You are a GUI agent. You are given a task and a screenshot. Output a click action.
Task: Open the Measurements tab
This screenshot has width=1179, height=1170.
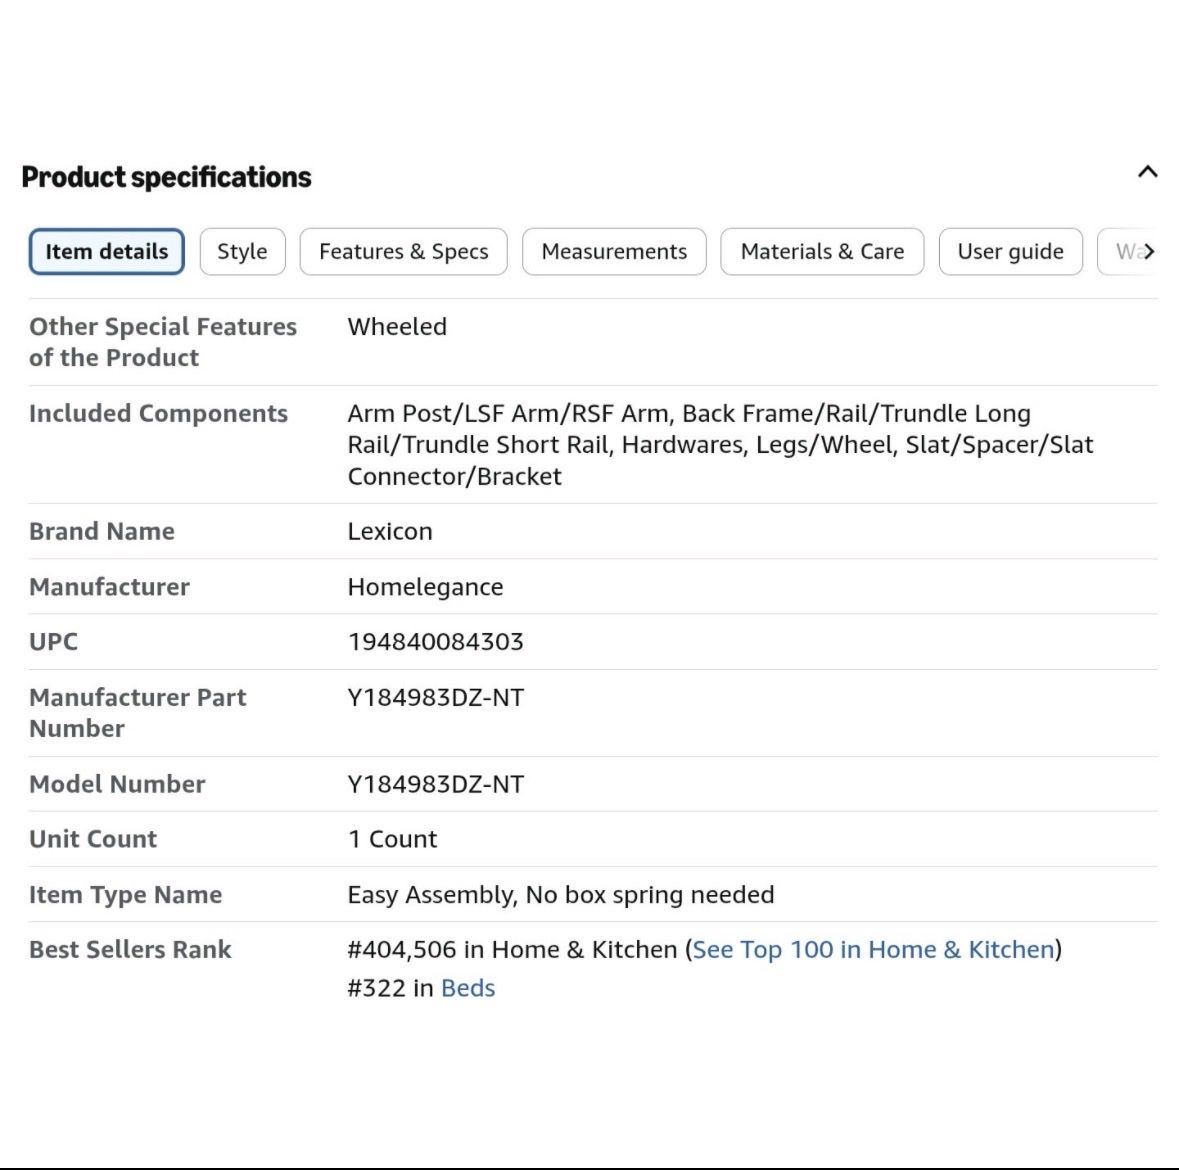point(614,252)
